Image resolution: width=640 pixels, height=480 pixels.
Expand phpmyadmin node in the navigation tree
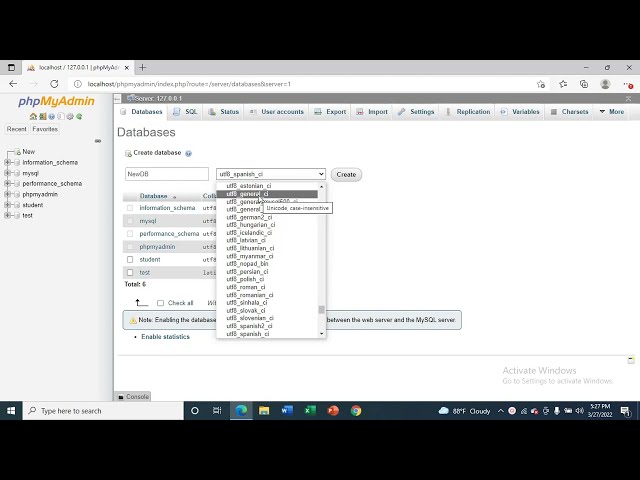click(x=7, y=194)
